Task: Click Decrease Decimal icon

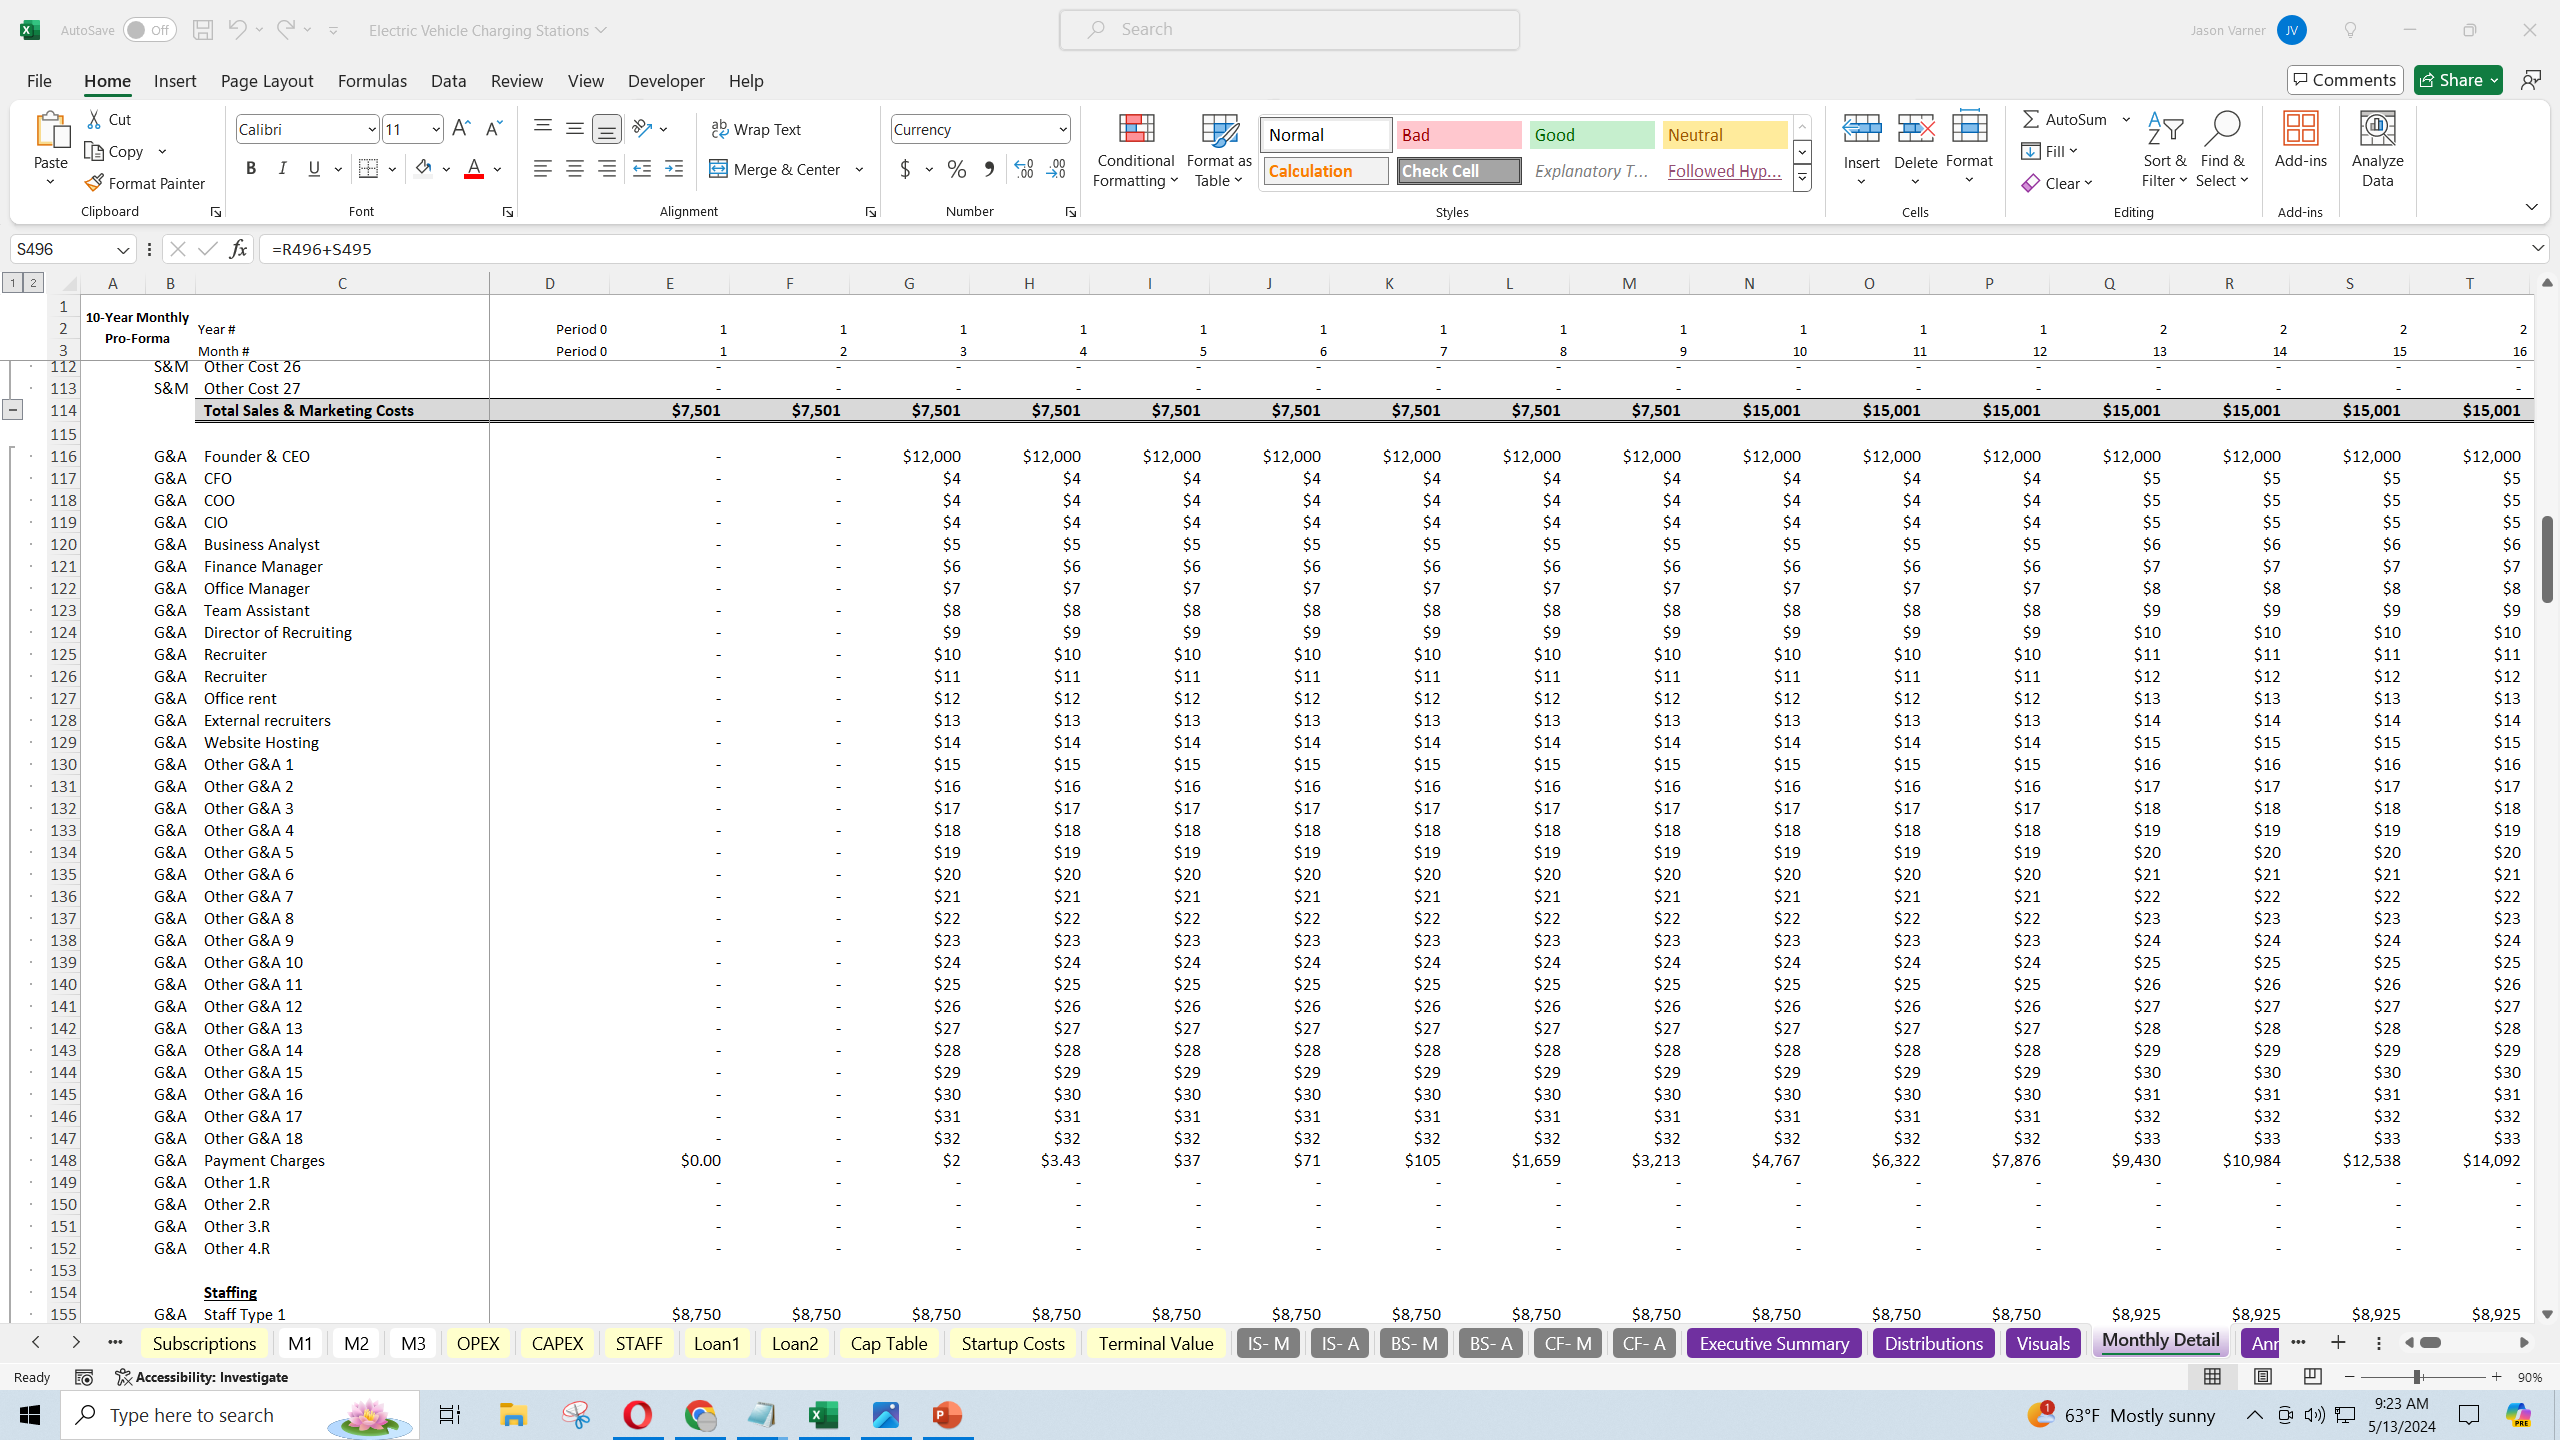Action: (1056, 169)
